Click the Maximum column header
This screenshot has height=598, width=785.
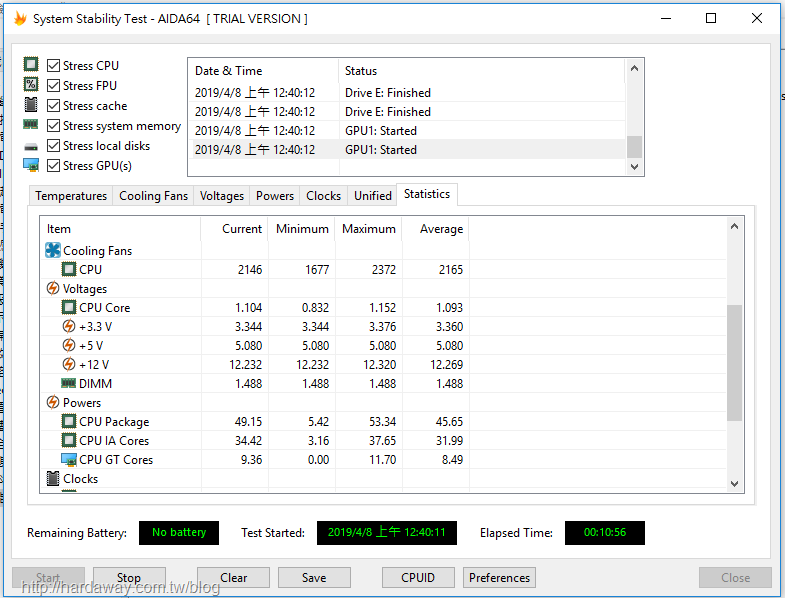[368, 229]
